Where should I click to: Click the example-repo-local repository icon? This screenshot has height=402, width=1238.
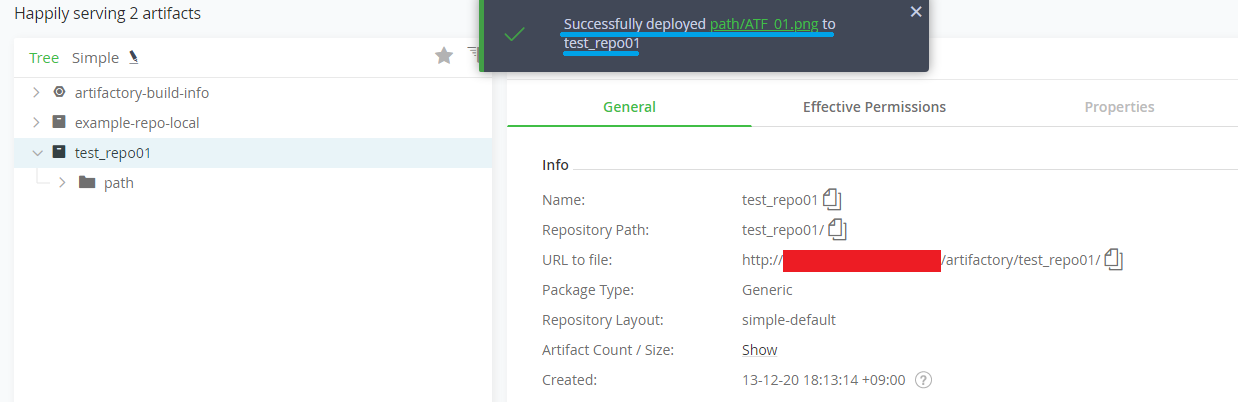(59, 122)
